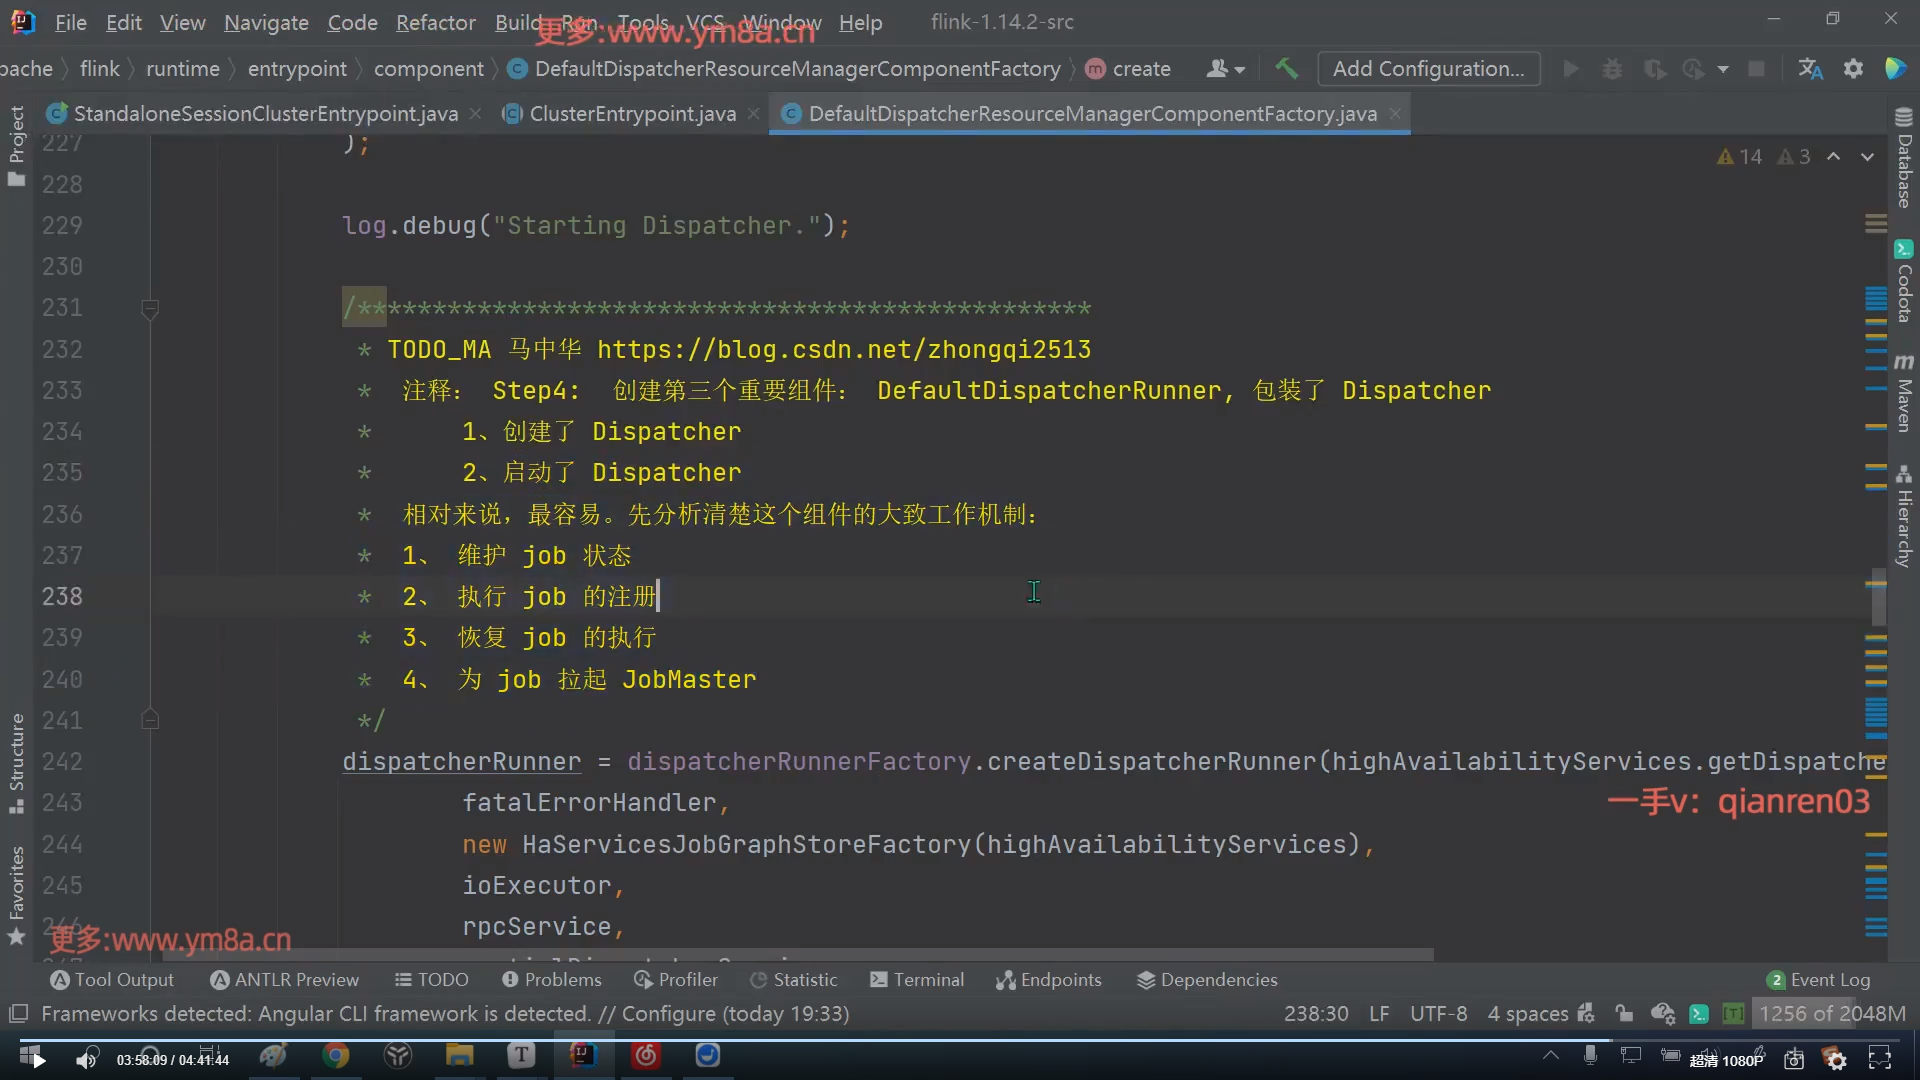Viewport: 1920px width, 1080px height.
Task: Toggle the video mute speaker icon
Action: coord(87,1059)
